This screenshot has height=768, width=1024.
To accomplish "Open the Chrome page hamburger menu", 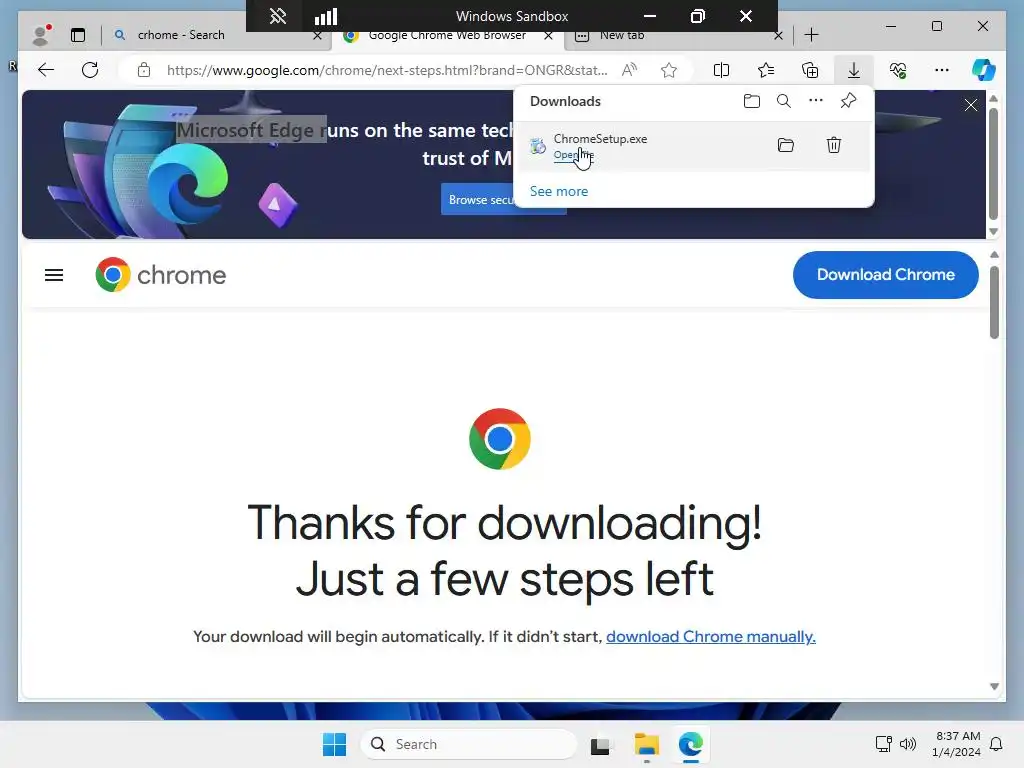I will 54,276.
